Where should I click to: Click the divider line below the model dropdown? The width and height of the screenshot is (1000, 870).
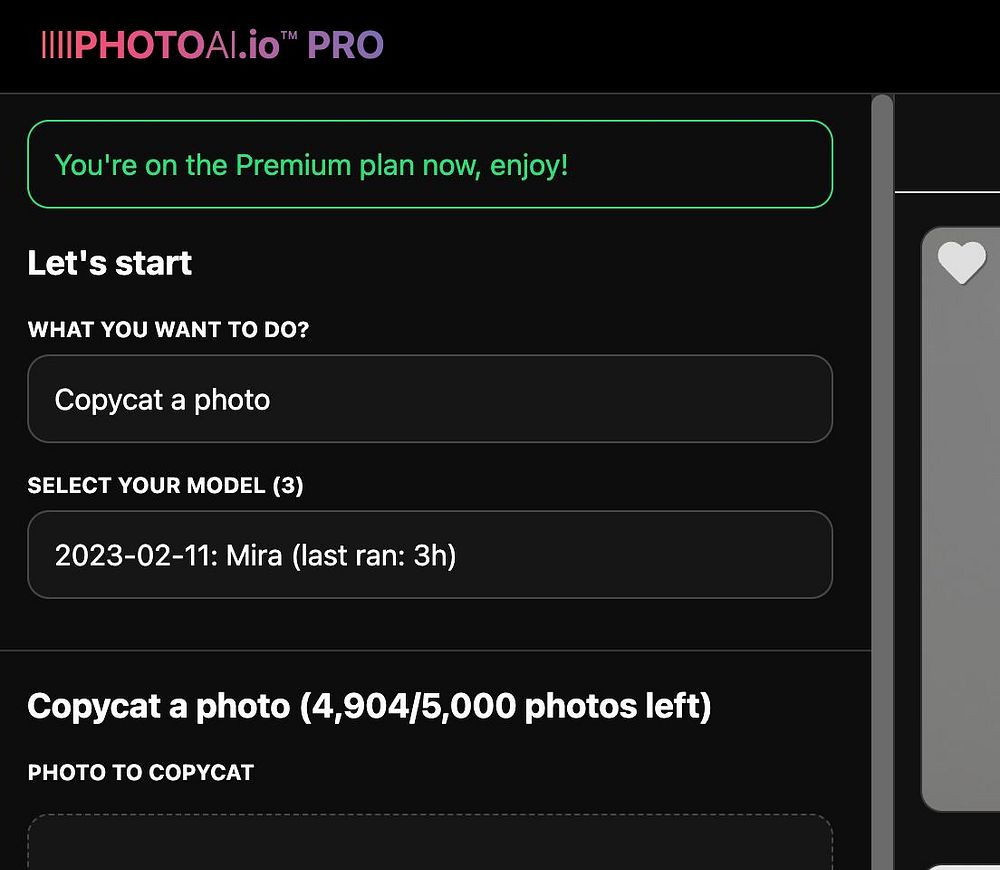(435, 650)
